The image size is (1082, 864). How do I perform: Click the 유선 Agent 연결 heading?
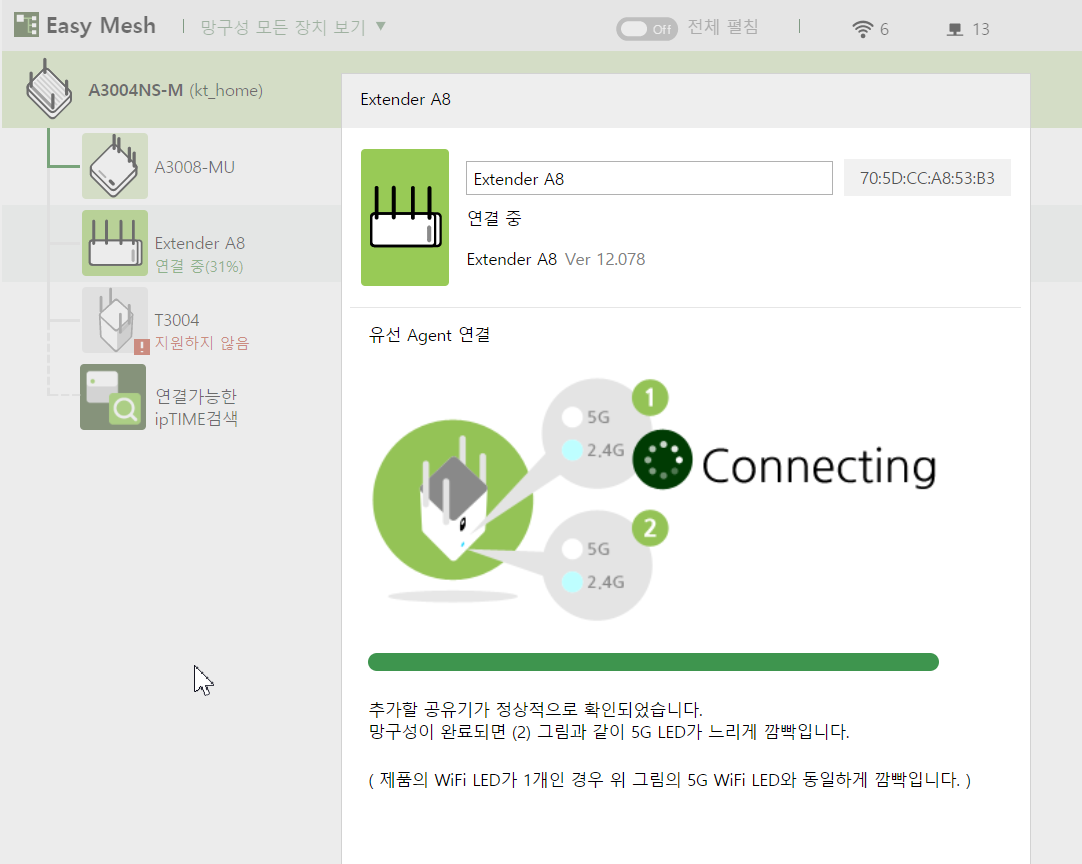tap(429, 335)
